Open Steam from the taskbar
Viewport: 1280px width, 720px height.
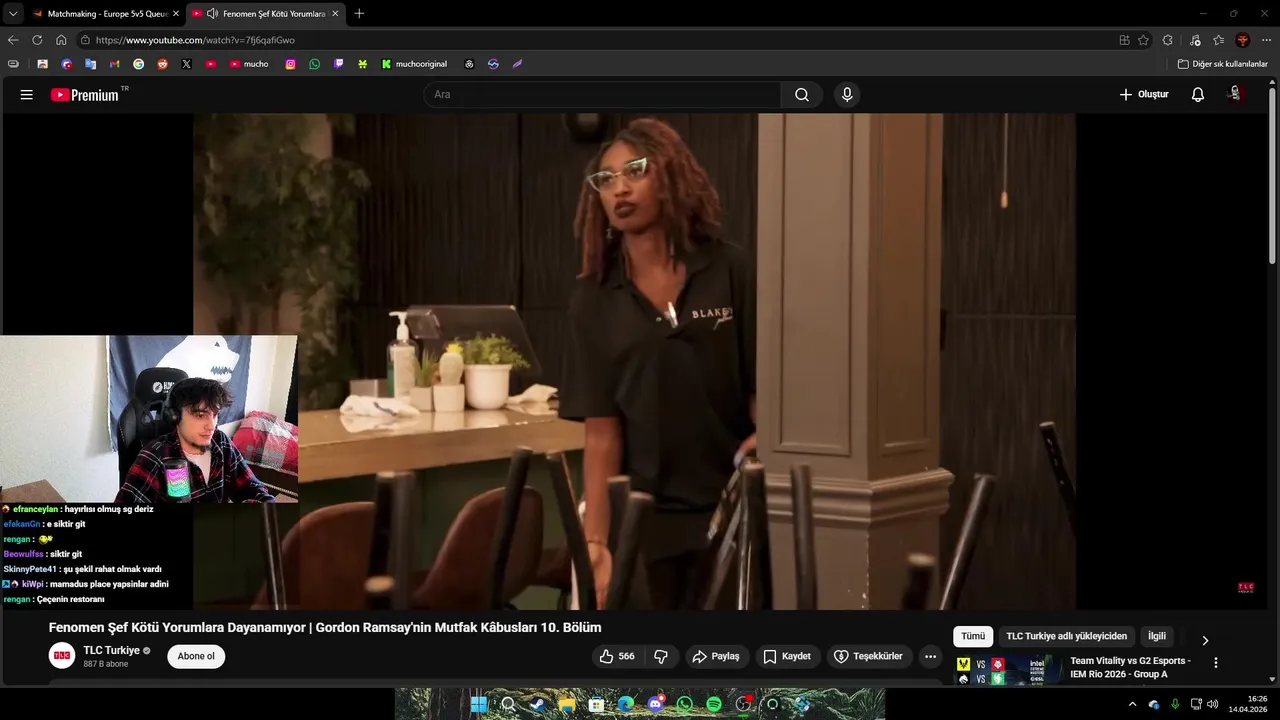click(x=537, y=704)
